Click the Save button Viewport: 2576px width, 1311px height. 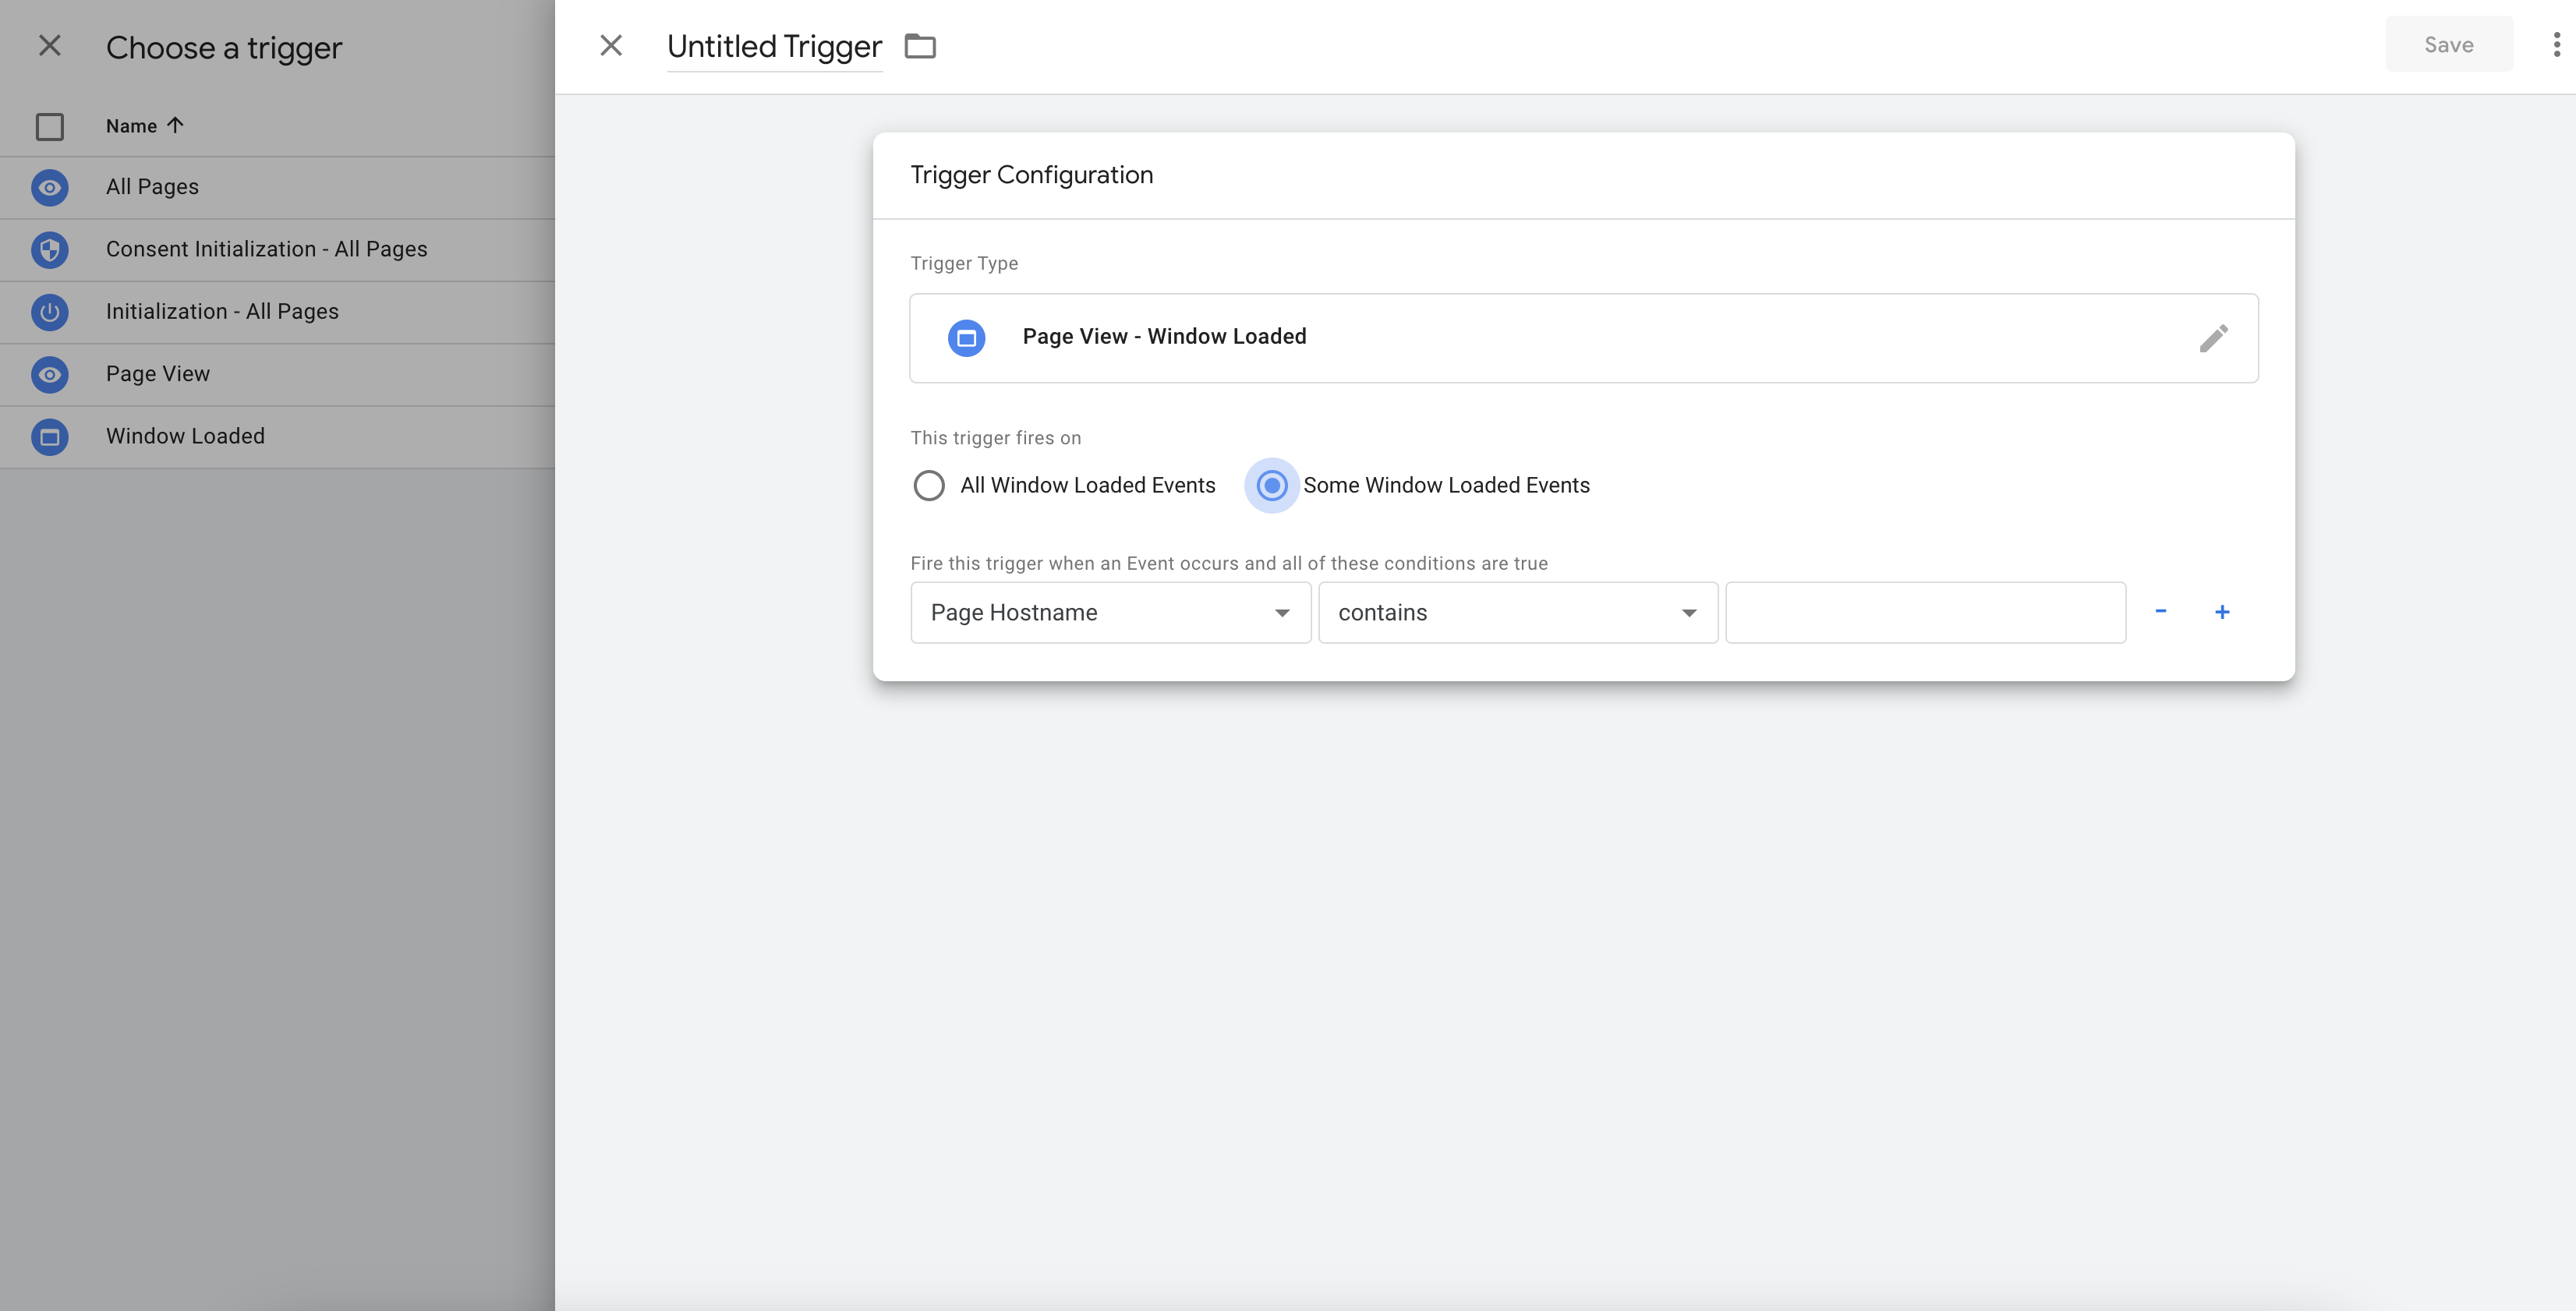(2448, 44)
